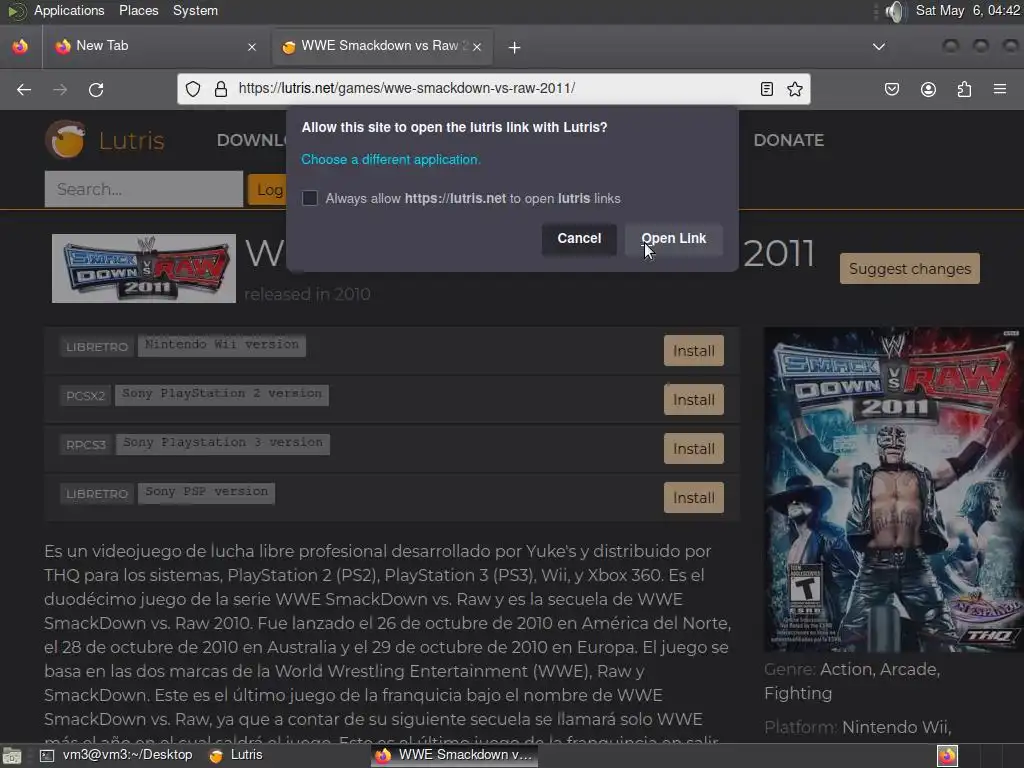Click the Smackdown vs Raw 2011 banner thumbnail

coord(144,268)
